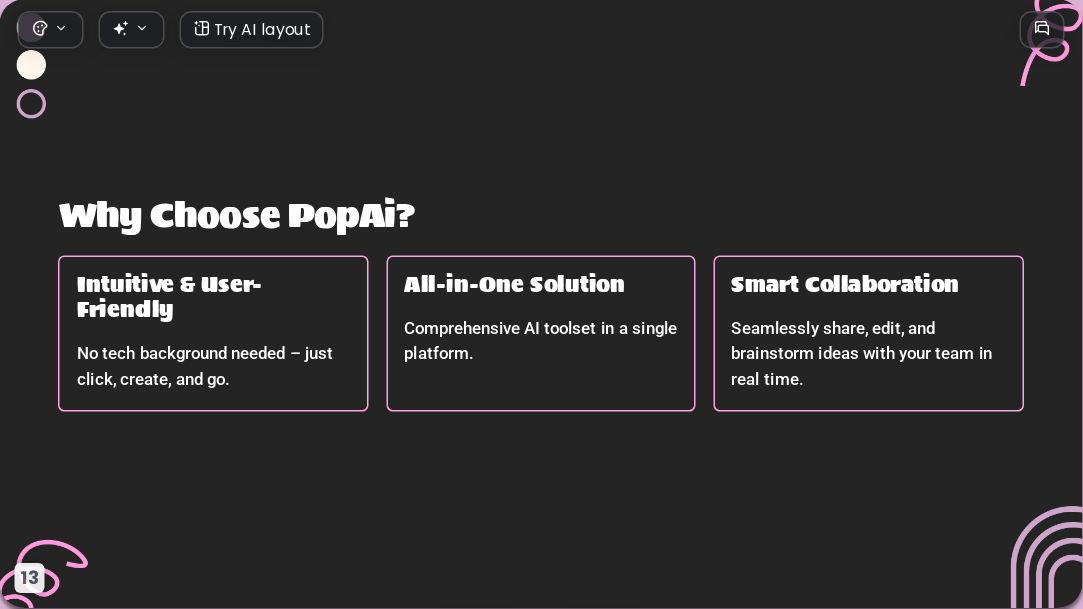Open the comments speech bubble icon

point(1042,29)
